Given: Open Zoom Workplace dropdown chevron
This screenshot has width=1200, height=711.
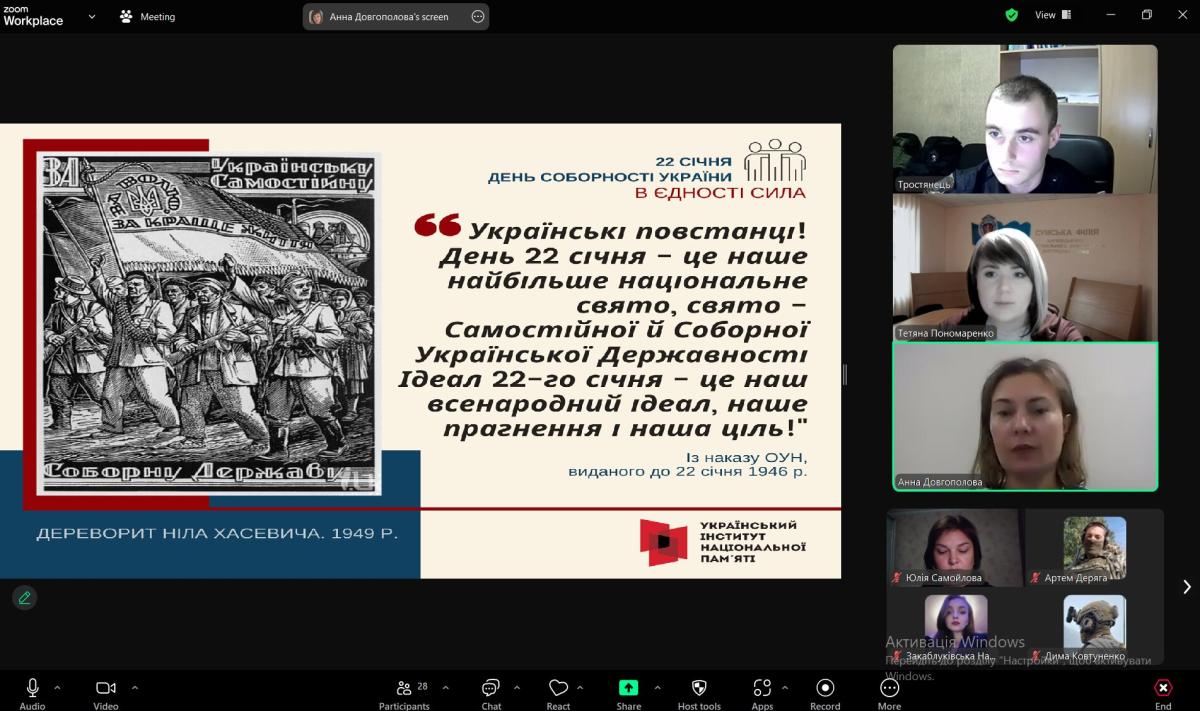Looking at the screenshot, I should 92,16.
